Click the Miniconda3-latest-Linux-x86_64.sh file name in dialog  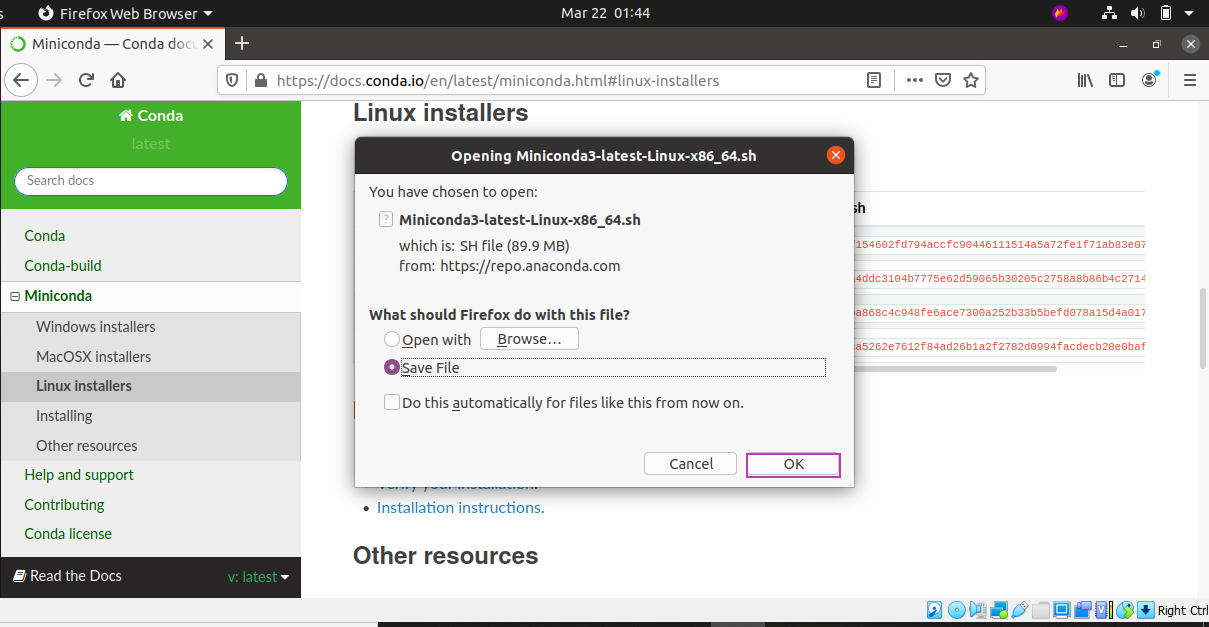[x=520, y=220]
